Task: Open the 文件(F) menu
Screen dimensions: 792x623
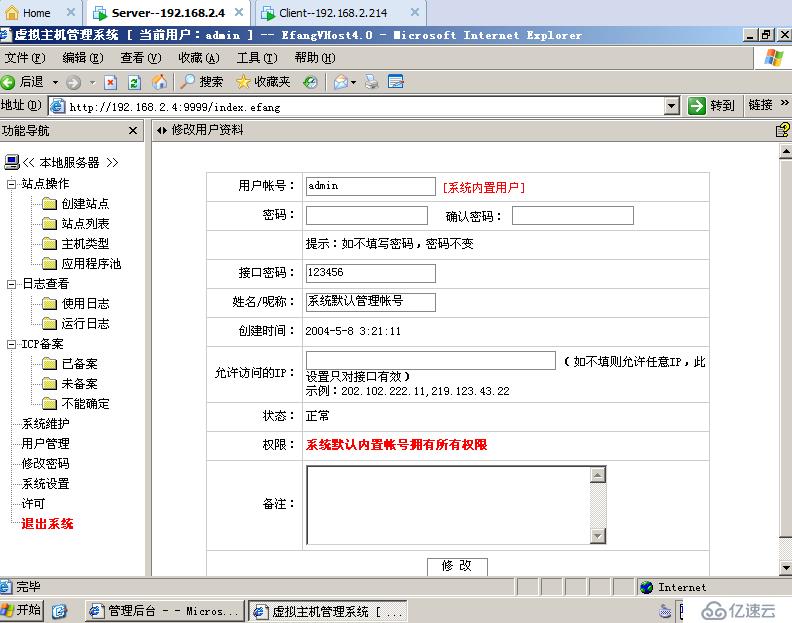Action: 25,58
